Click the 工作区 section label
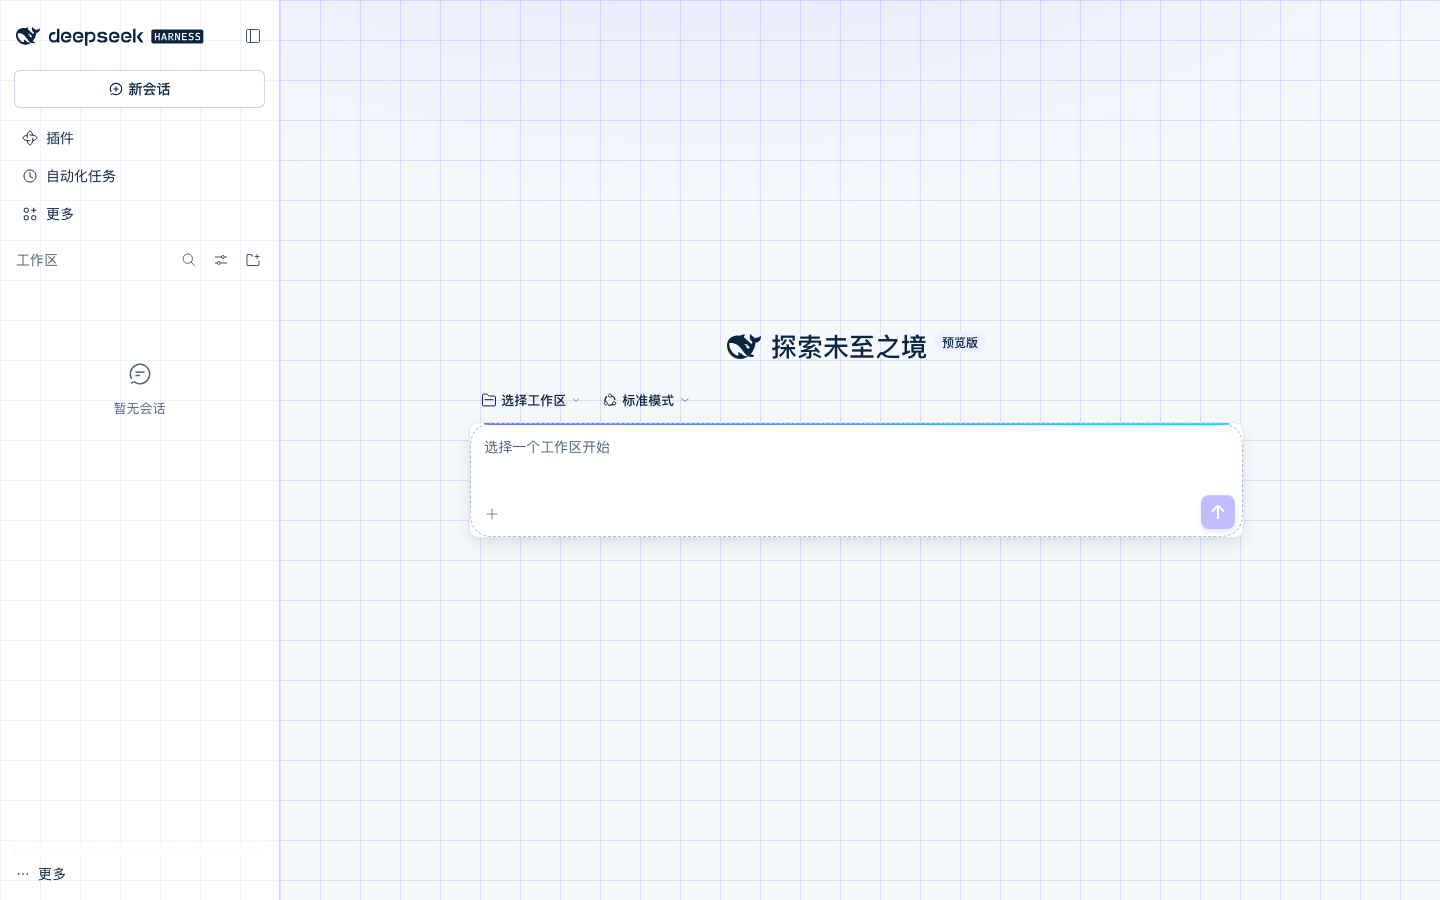1440x900 pixels. 37,260
